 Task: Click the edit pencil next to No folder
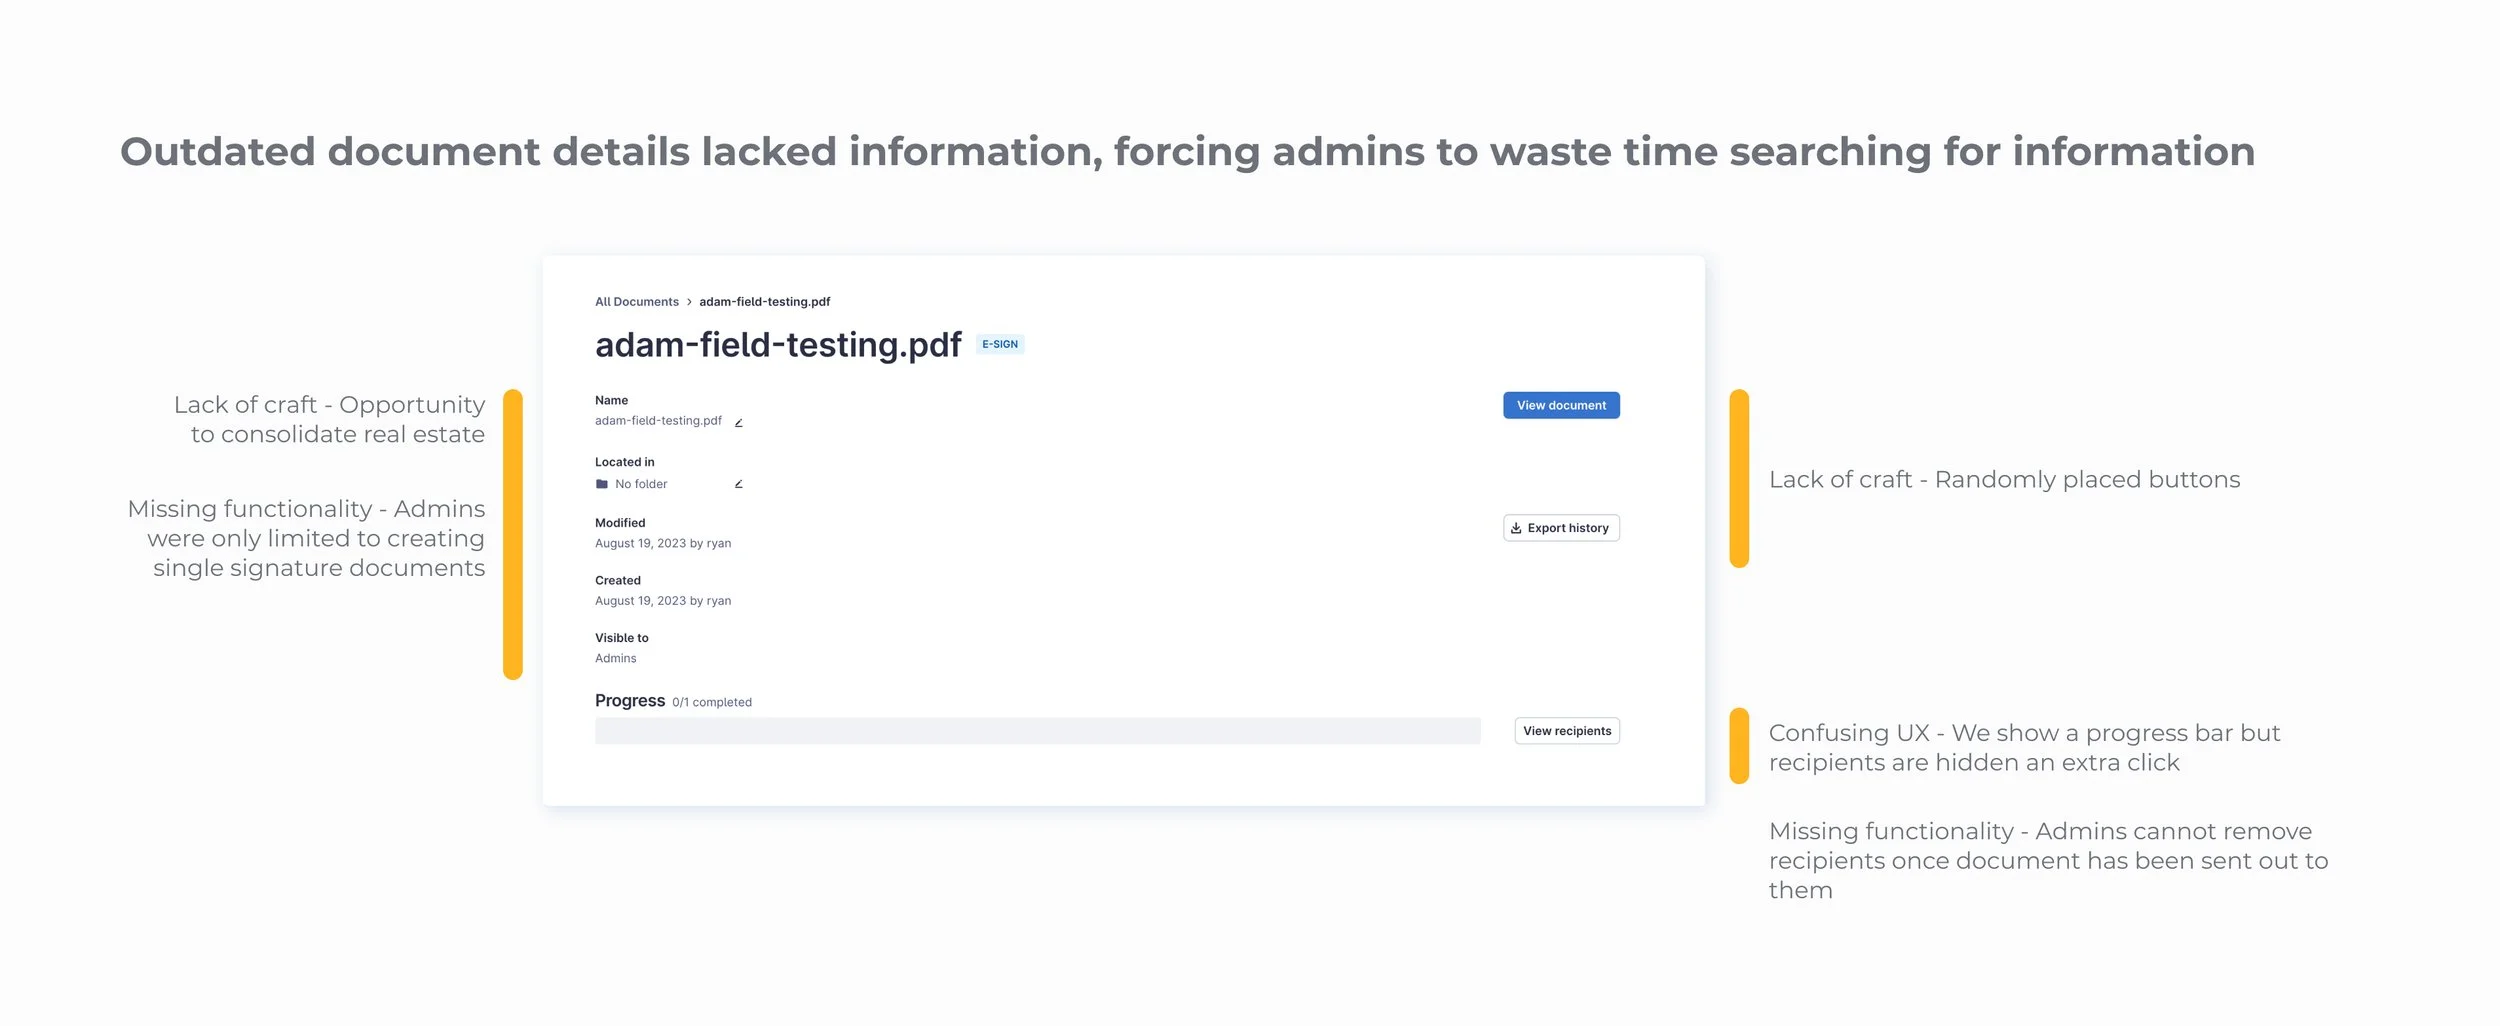(738, 484)
